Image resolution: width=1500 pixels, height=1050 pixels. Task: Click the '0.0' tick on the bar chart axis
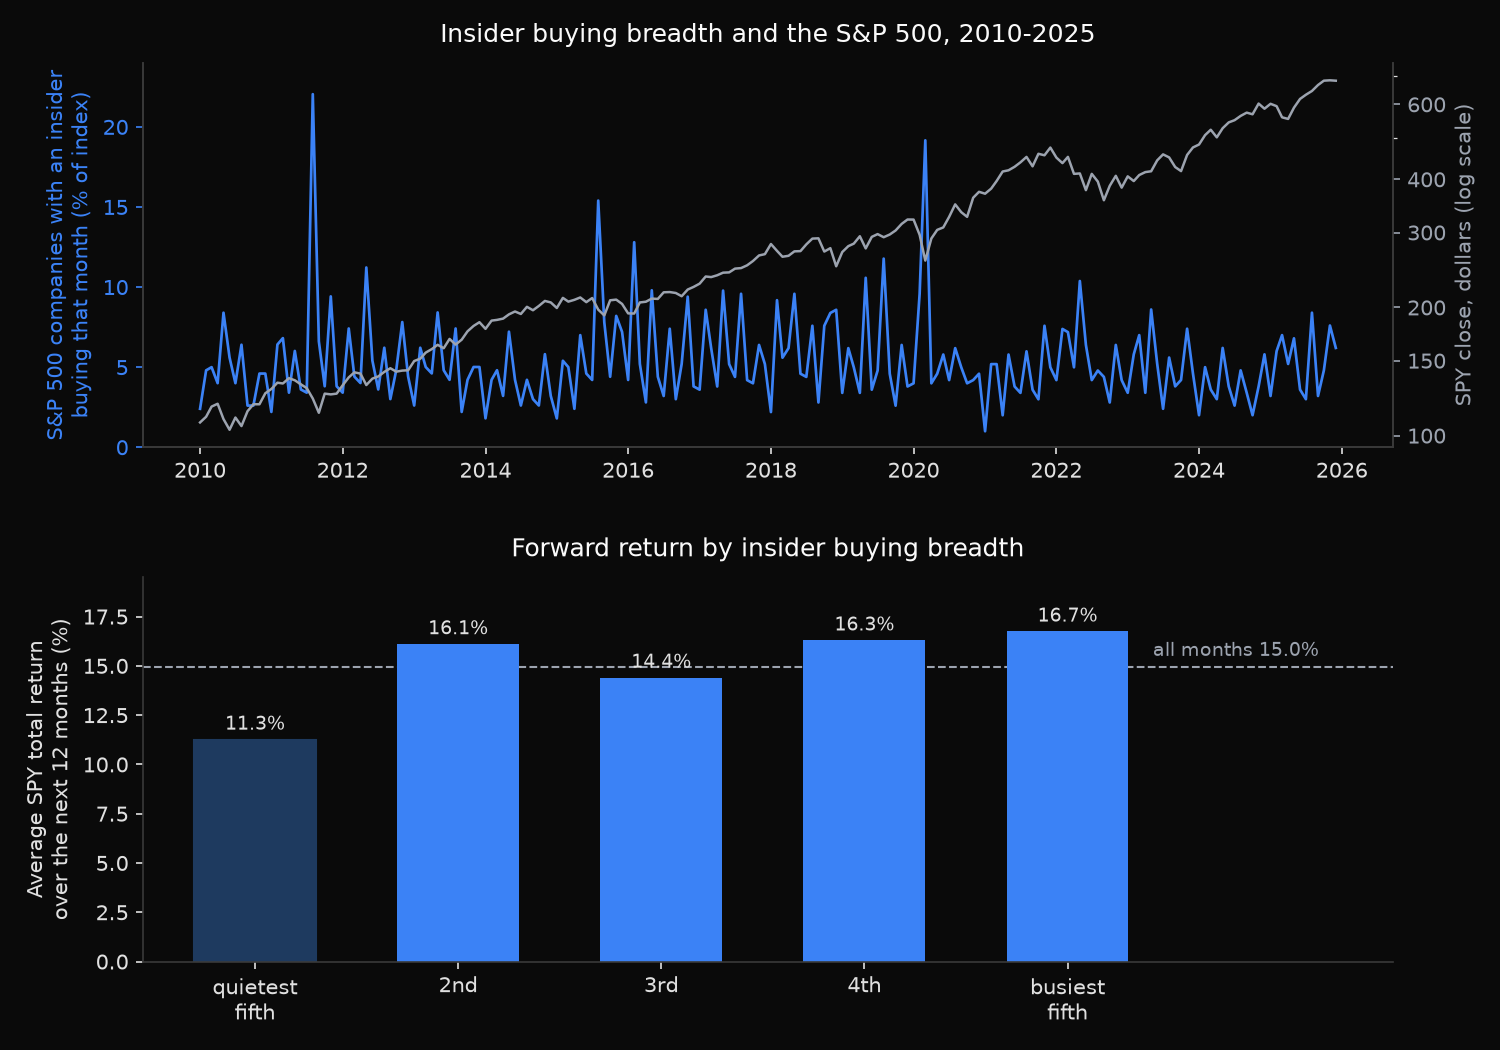[112, 962]
